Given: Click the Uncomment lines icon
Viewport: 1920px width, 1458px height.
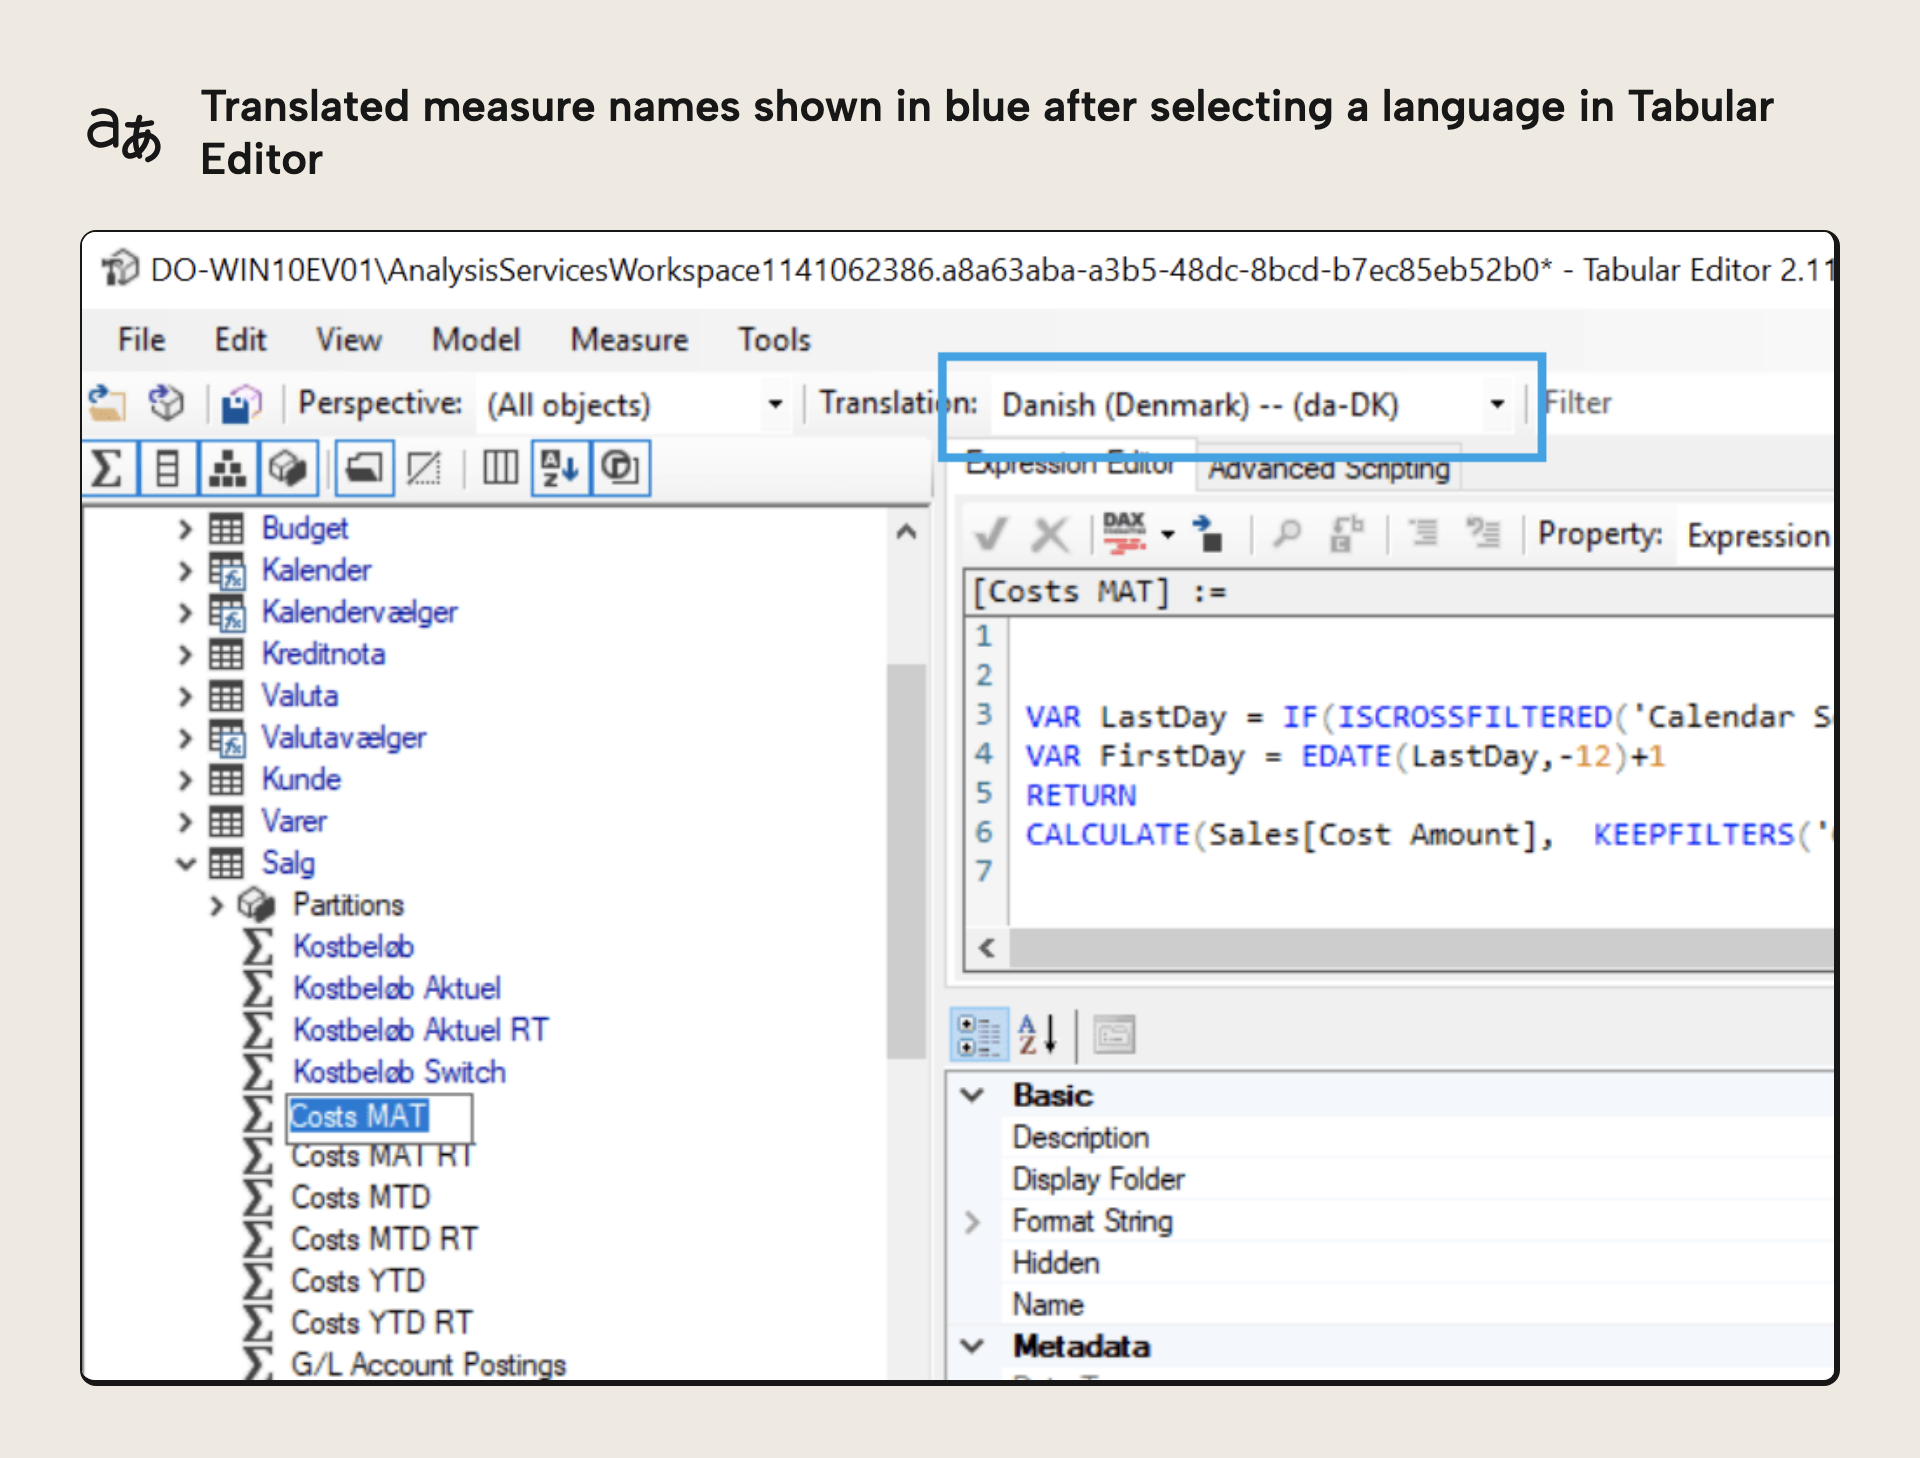Looking at the screenshot, I should click(x=1483, y=533).
